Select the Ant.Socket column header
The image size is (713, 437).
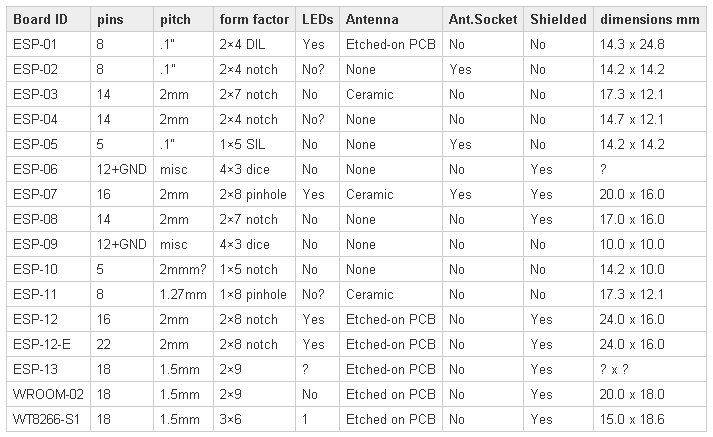tap(483, 20)
